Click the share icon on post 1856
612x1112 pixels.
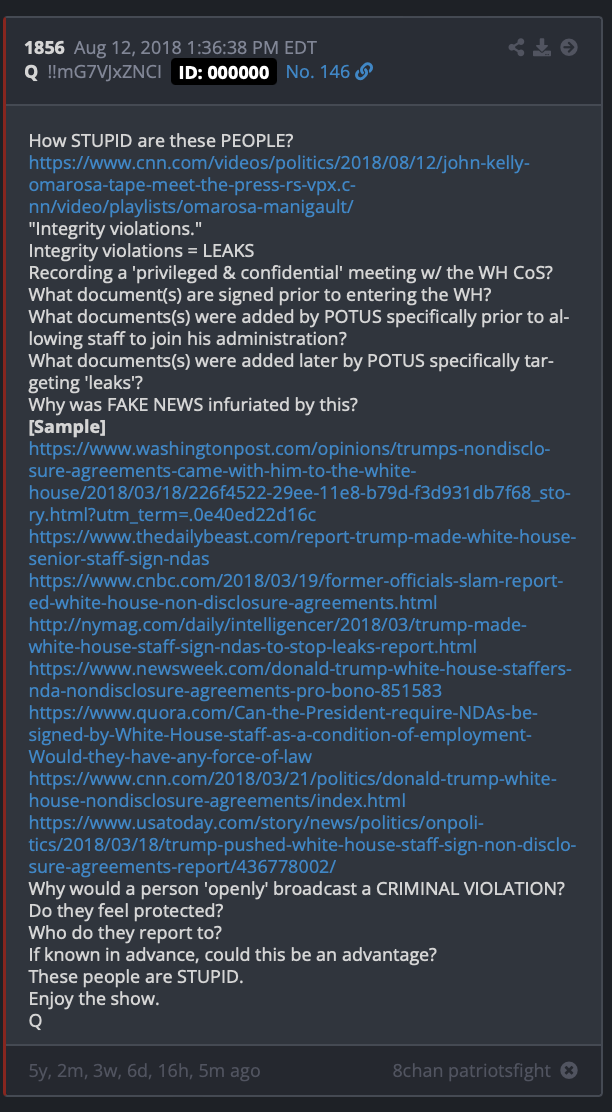tap(516, 48)
